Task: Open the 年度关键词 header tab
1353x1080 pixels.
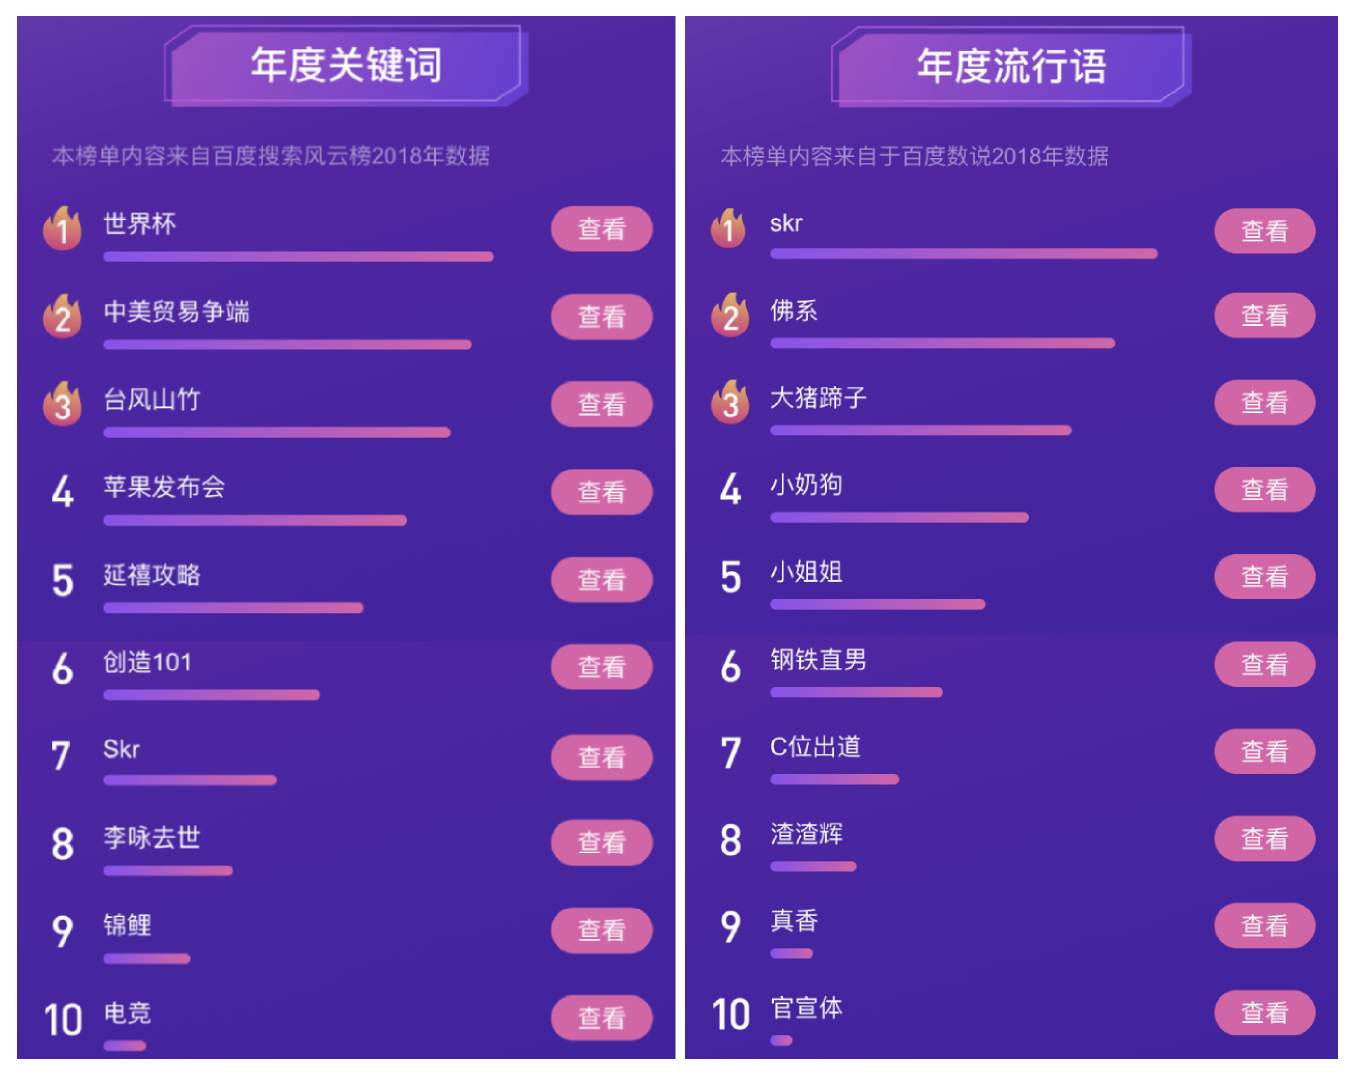Action: [x=346, y=66]
